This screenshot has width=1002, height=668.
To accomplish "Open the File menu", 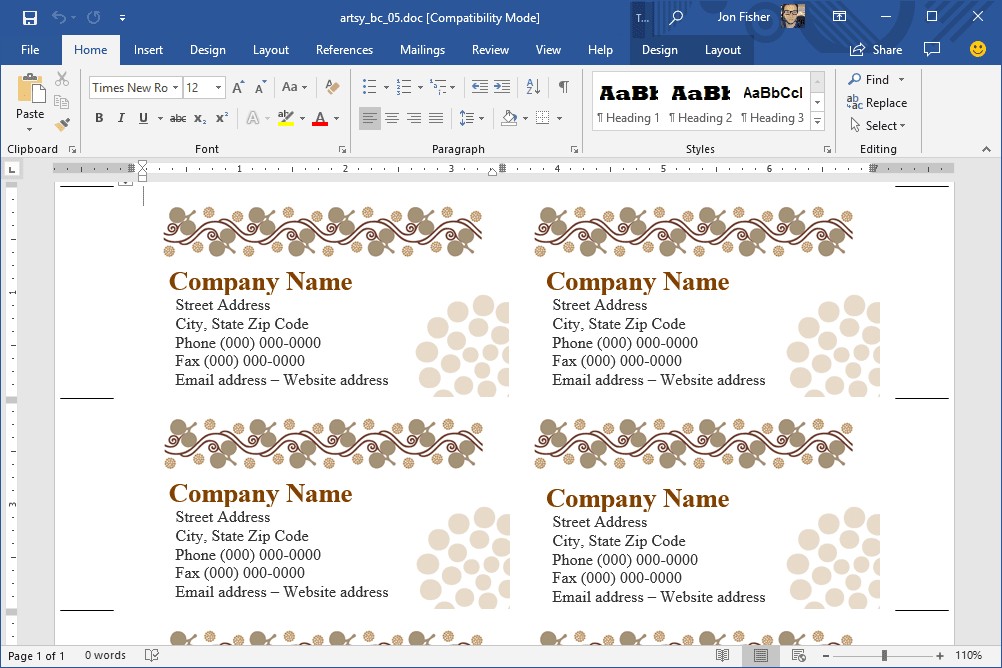I will 30,50.
